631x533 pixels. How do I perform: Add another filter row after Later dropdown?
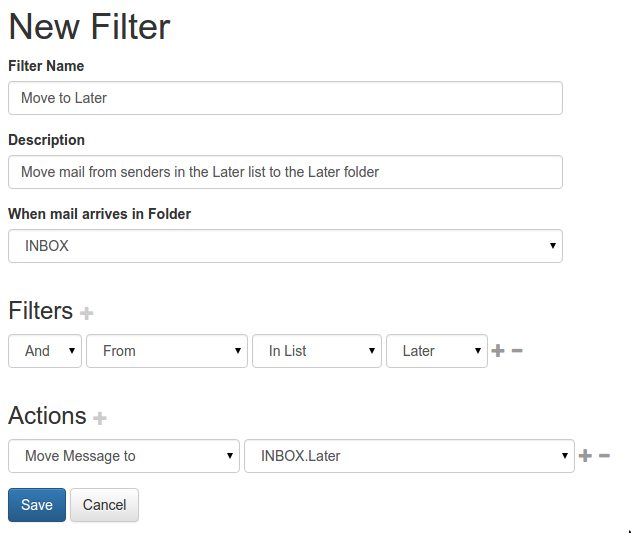coord(498,351)
